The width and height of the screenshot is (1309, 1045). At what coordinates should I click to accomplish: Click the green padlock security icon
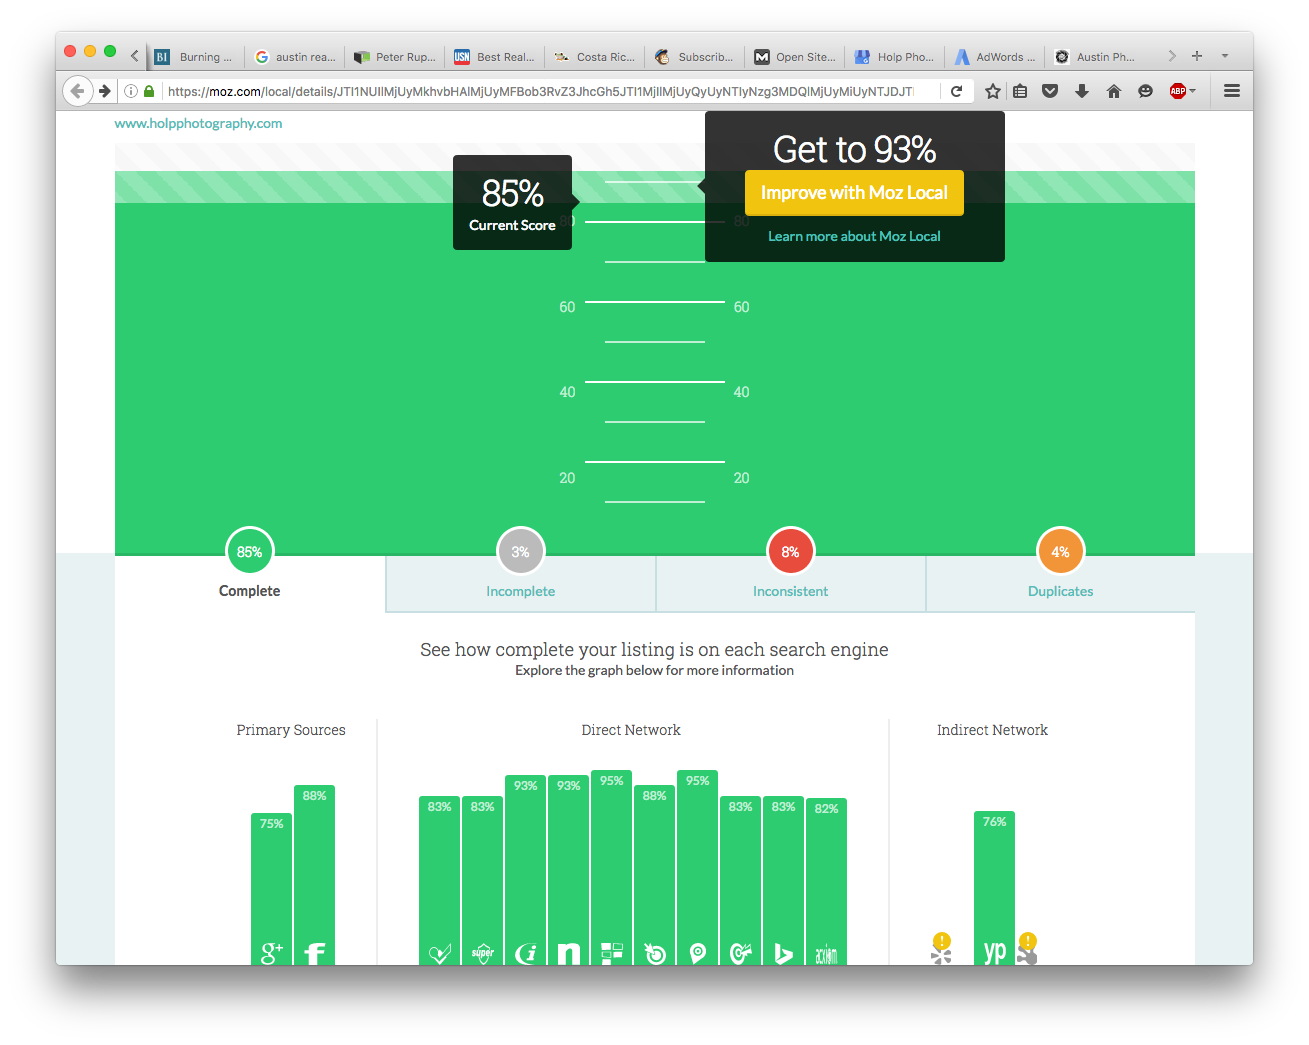[x=149, y=91]
